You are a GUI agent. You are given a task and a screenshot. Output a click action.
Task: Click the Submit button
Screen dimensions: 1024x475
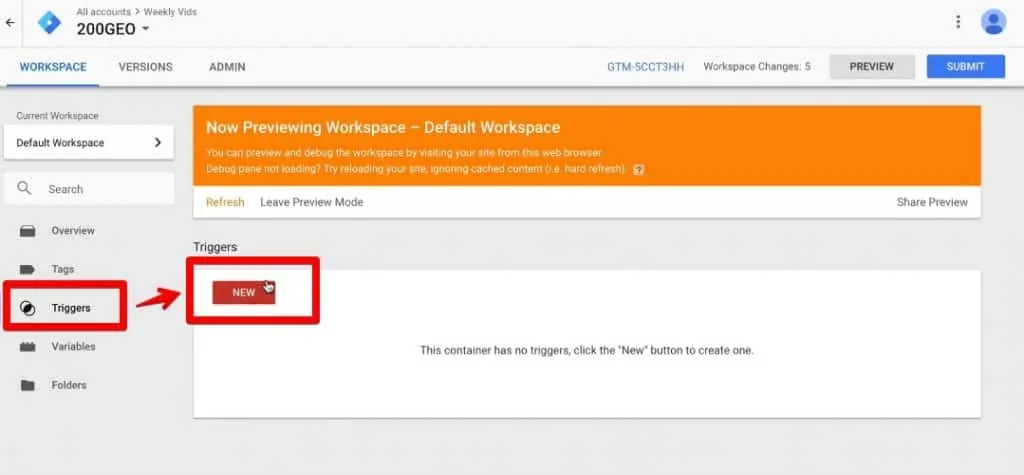(x=965, y=67)
